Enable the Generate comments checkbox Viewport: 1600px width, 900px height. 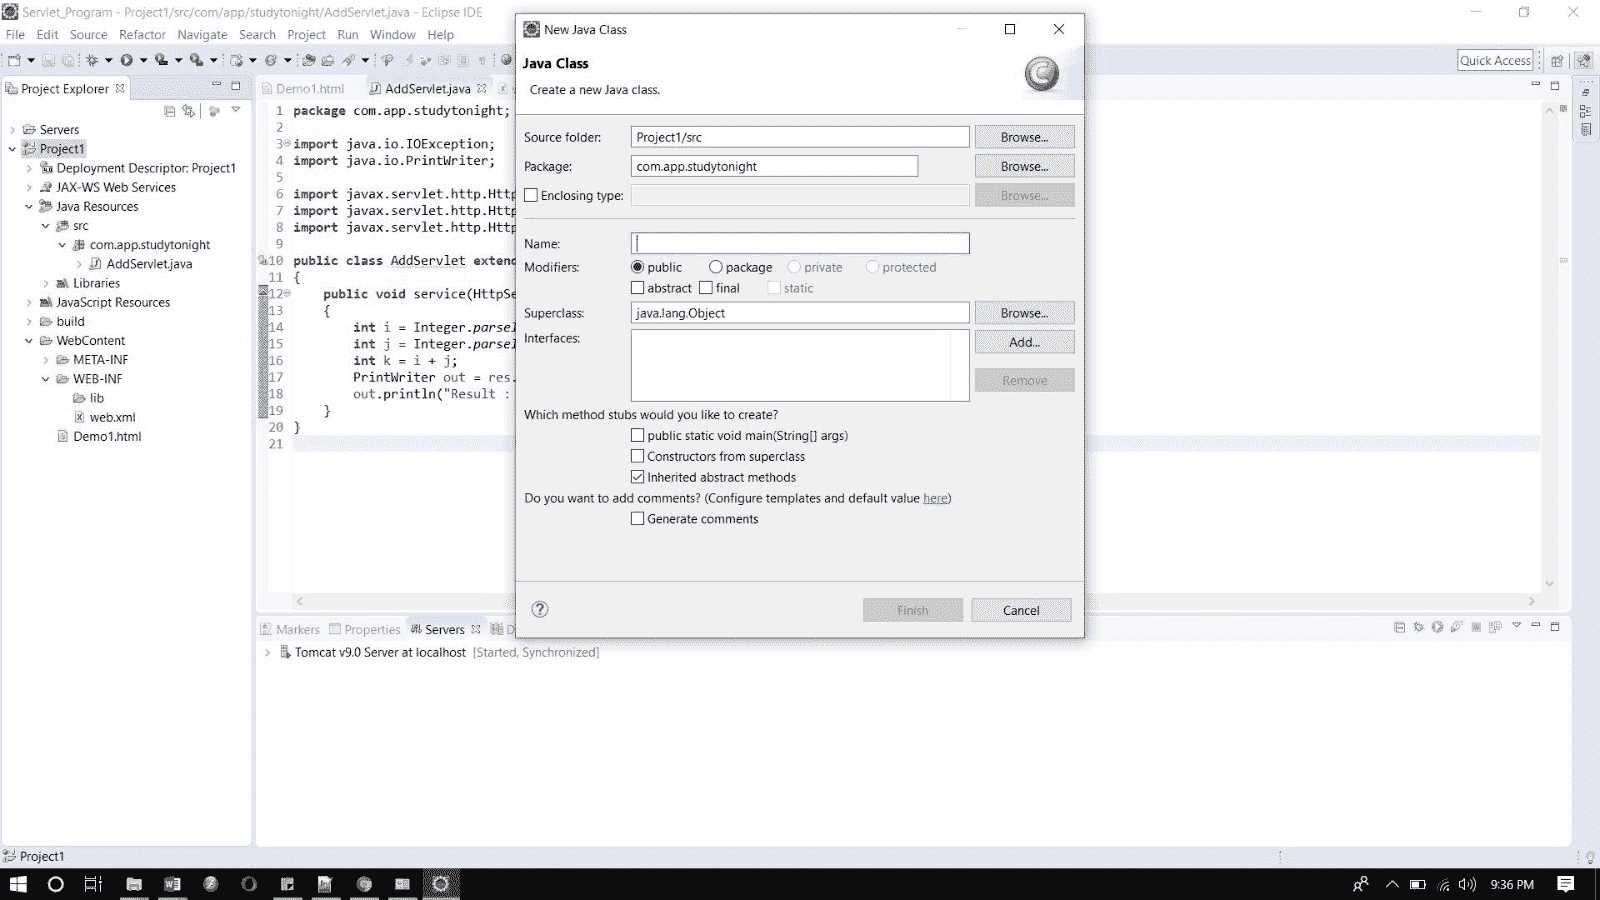pos(638,518)
